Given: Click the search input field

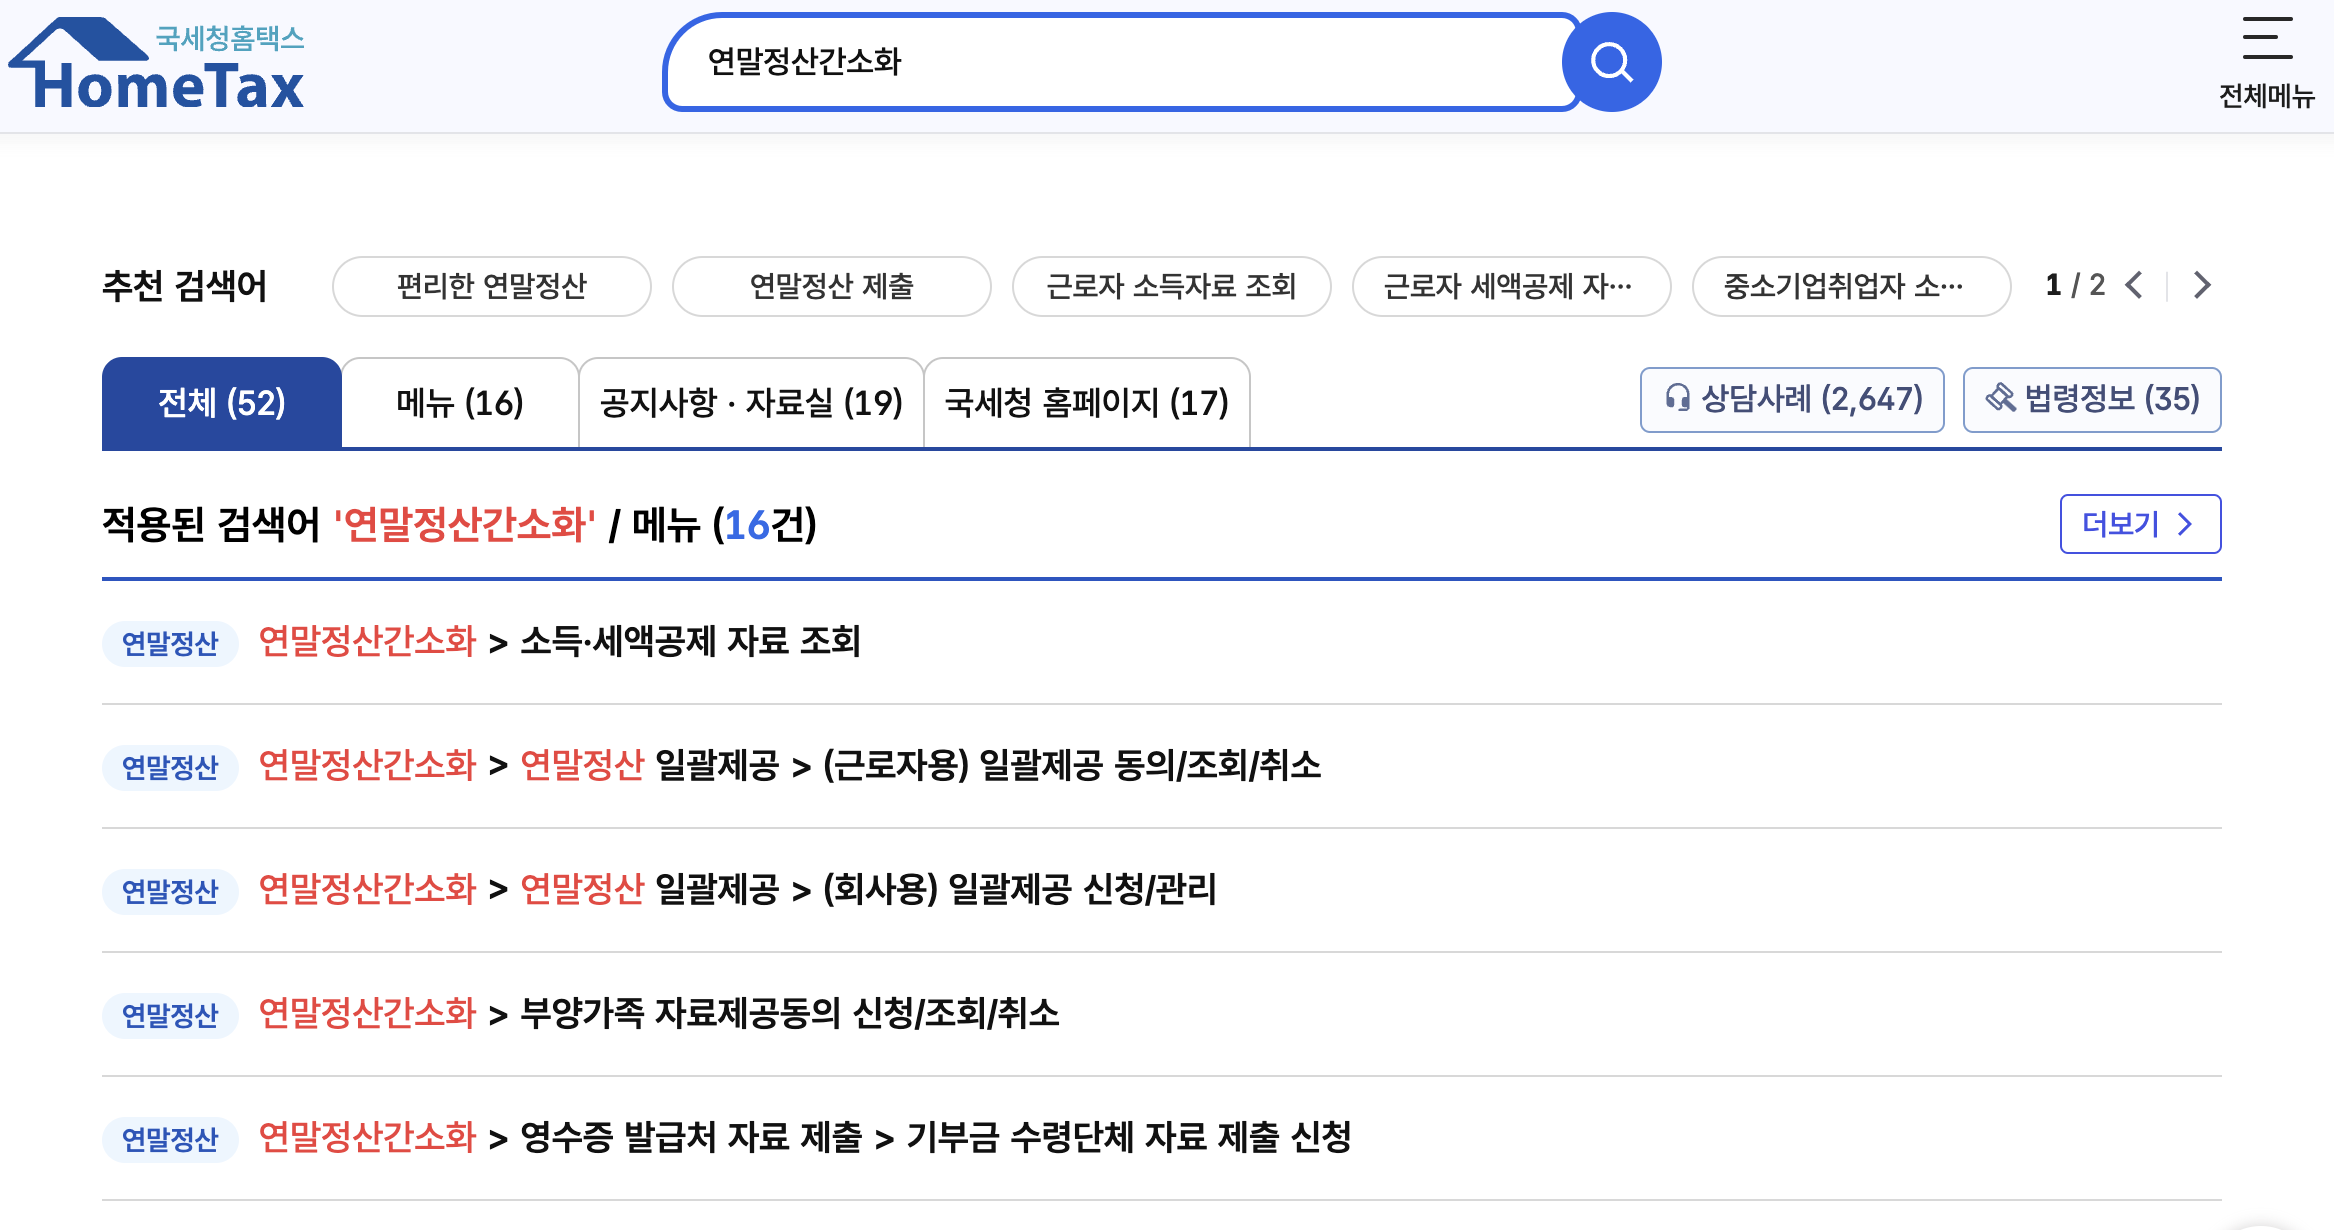Looking at the screenshot, I should coord(1110,62).
